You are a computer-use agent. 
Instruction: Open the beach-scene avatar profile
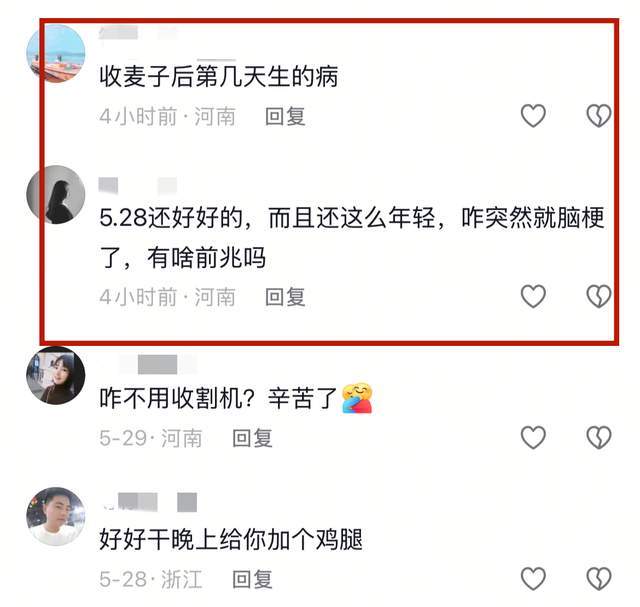pos(56,53)
